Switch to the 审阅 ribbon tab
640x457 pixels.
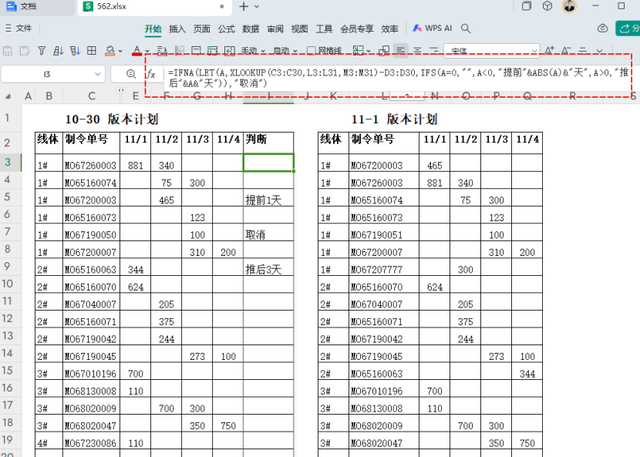point(275,29)
